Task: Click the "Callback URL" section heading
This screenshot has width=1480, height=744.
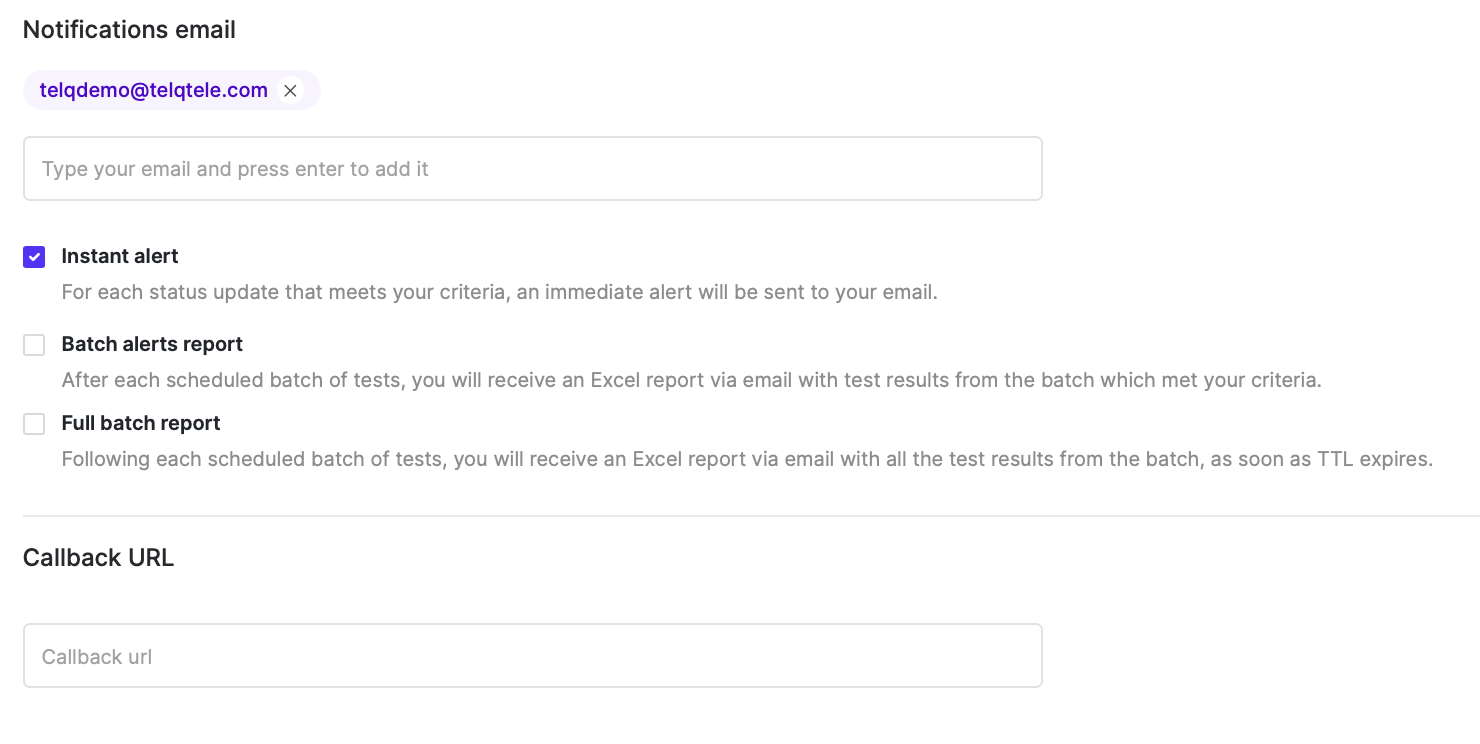Action: tap(98, 558)
